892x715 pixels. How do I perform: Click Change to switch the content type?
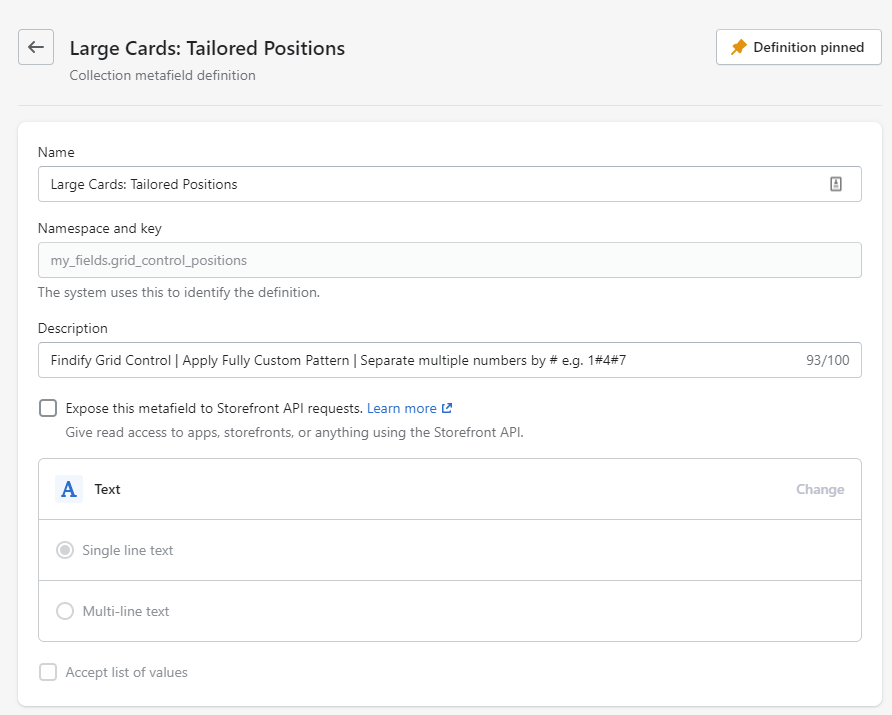coord(820,489)
